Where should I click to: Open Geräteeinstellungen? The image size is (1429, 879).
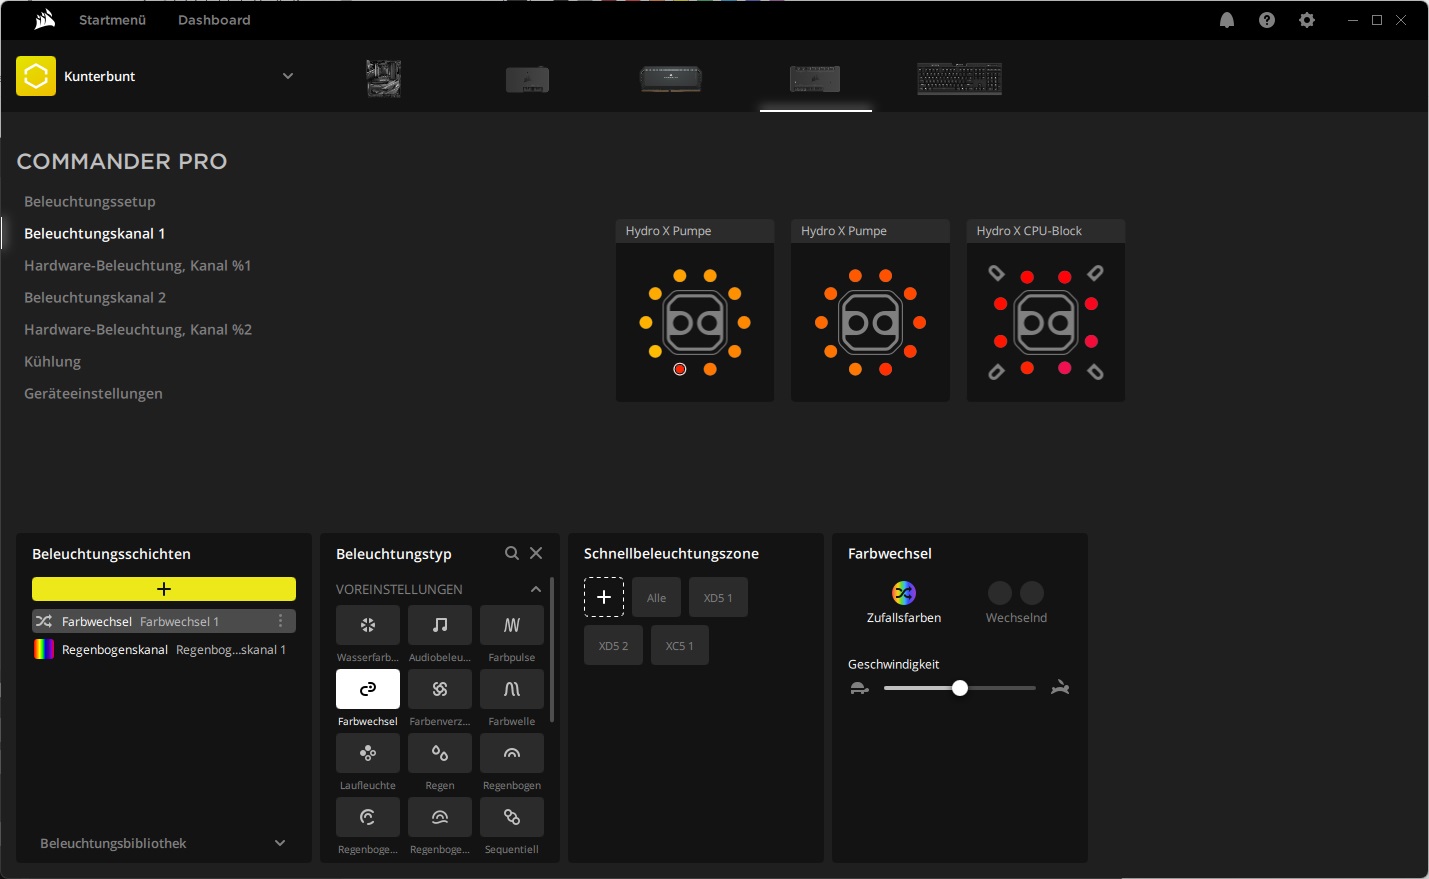coord(93,393)
